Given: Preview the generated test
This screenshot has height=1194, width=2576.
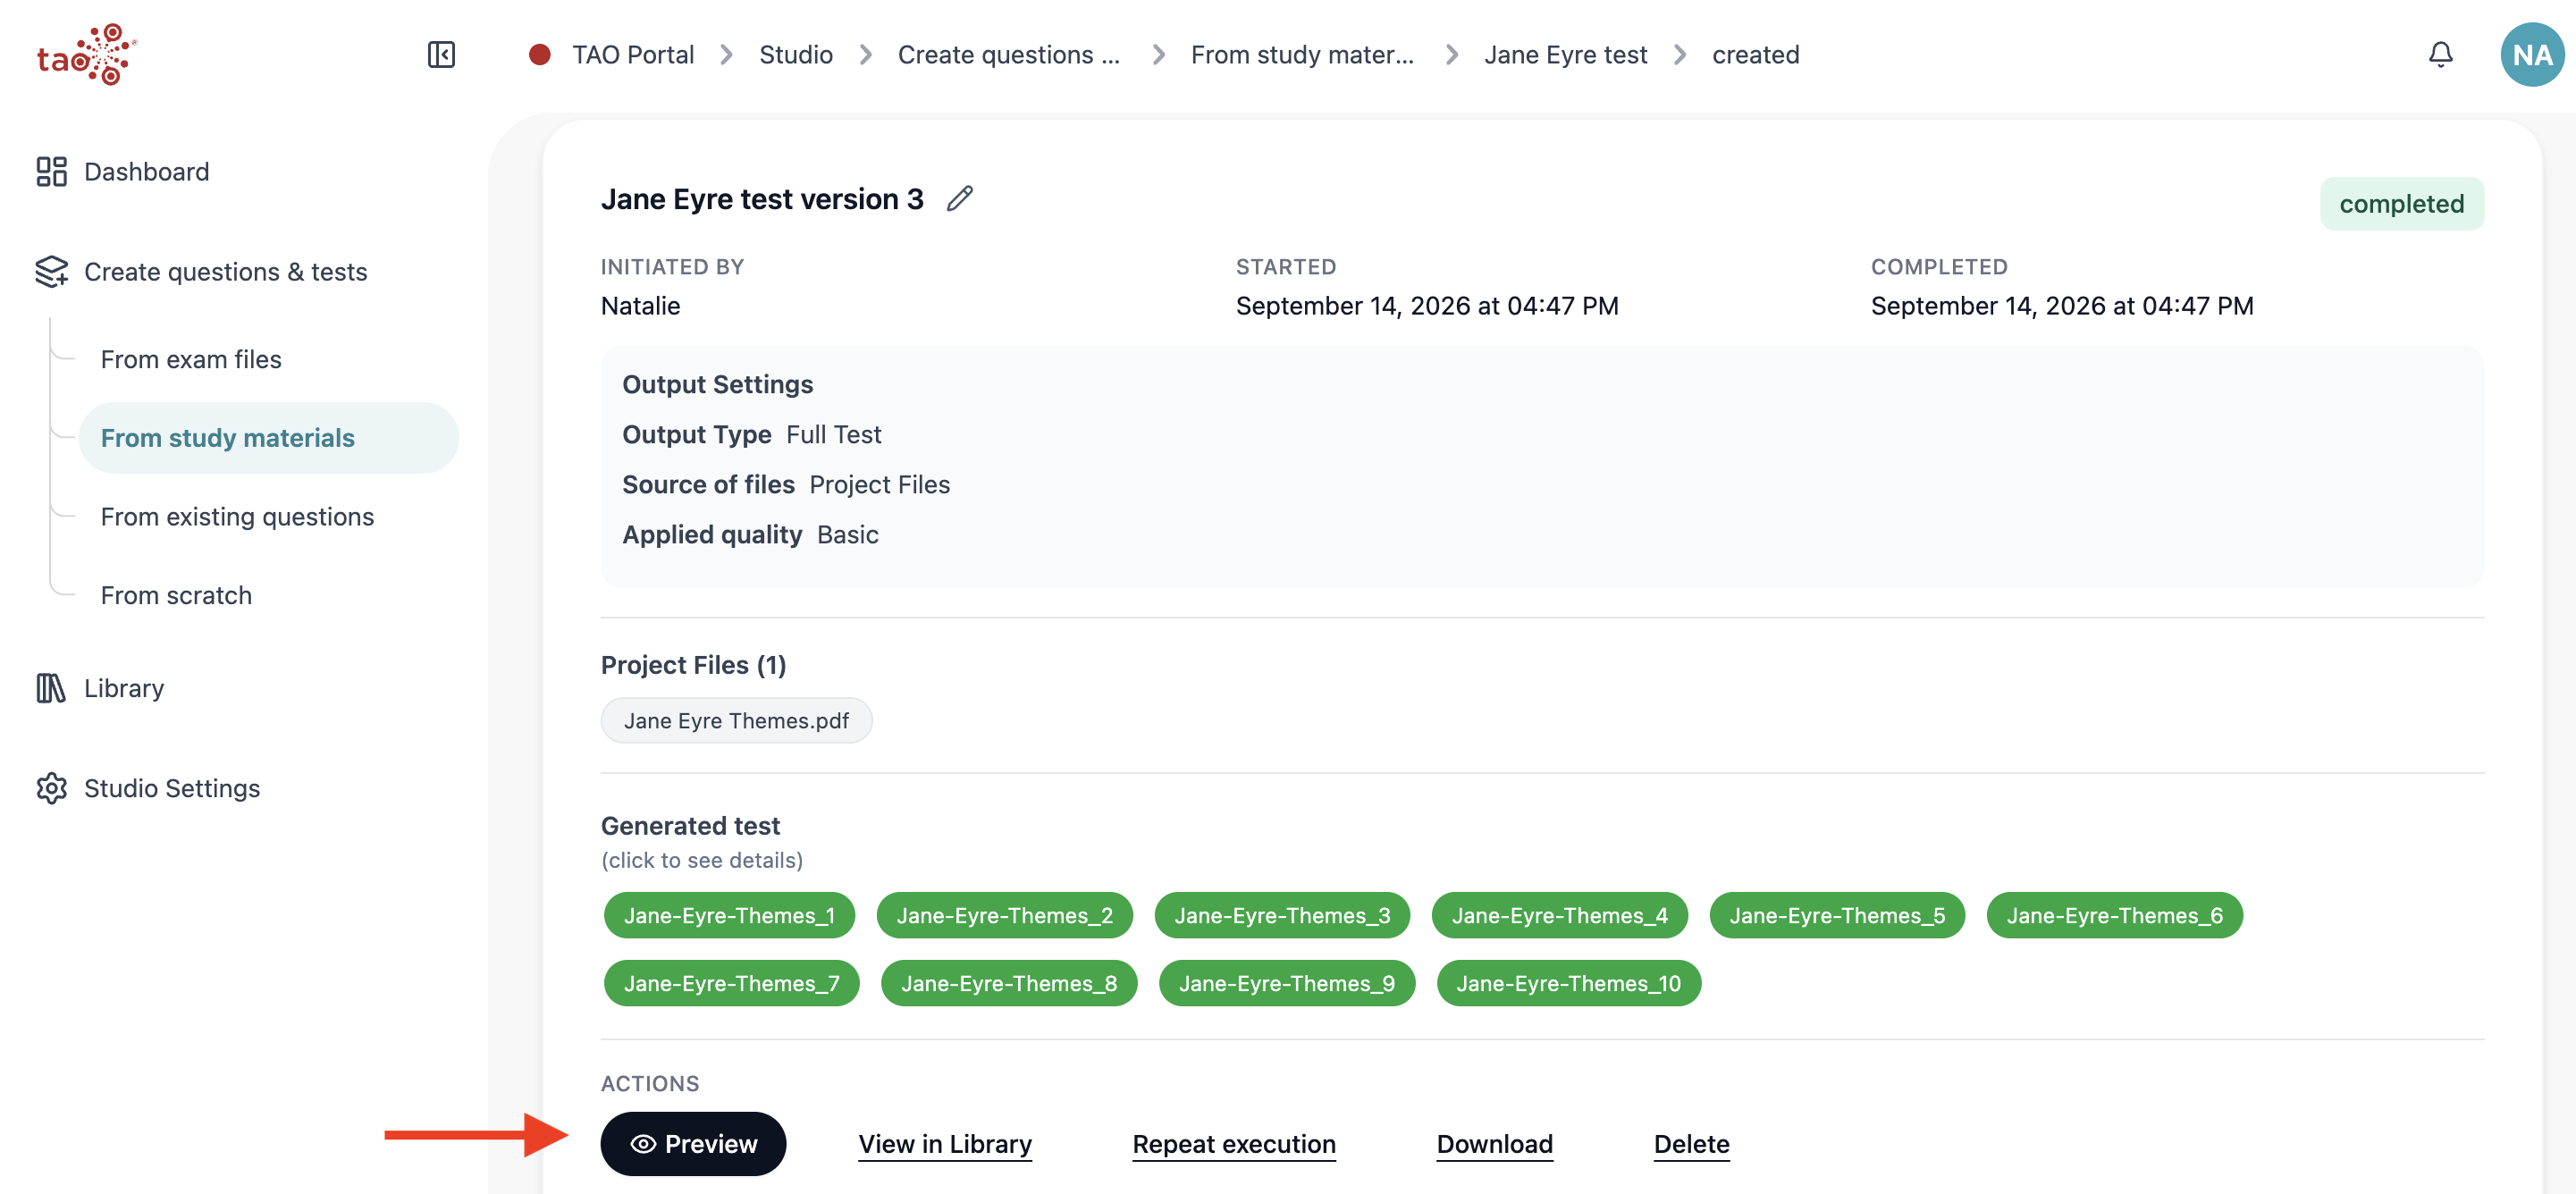Looking at the screenshot, I should point(693,1143).
